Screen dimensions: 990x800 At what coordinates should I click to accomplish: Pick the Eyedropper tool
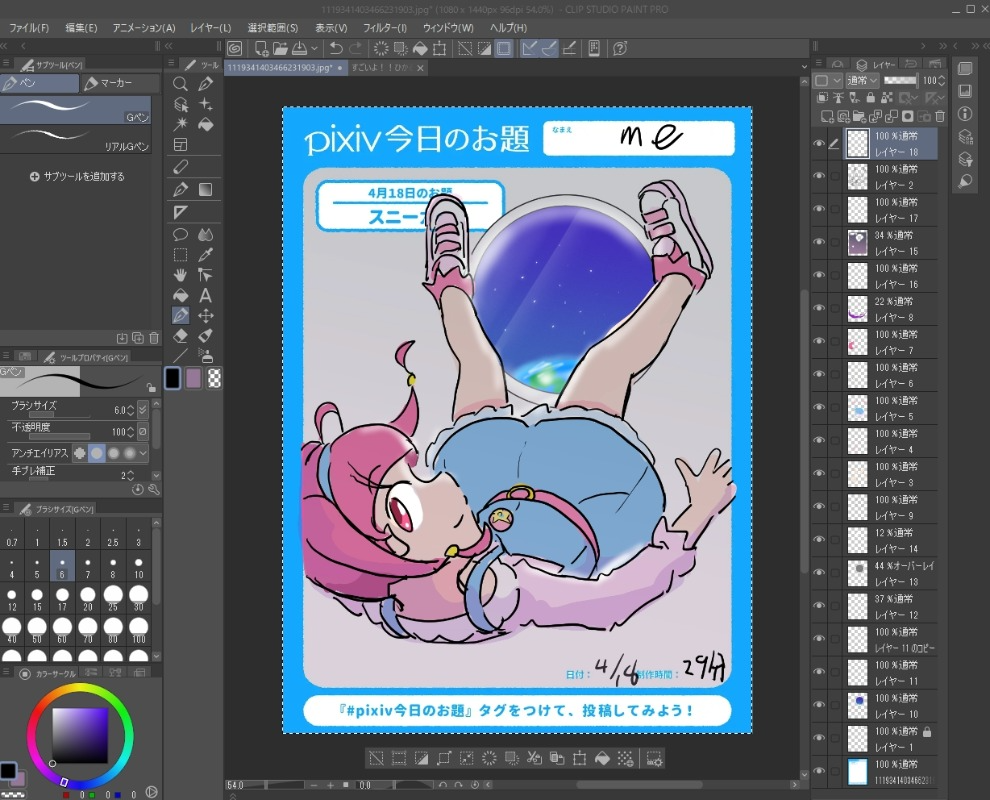click(x=206, y=255)
